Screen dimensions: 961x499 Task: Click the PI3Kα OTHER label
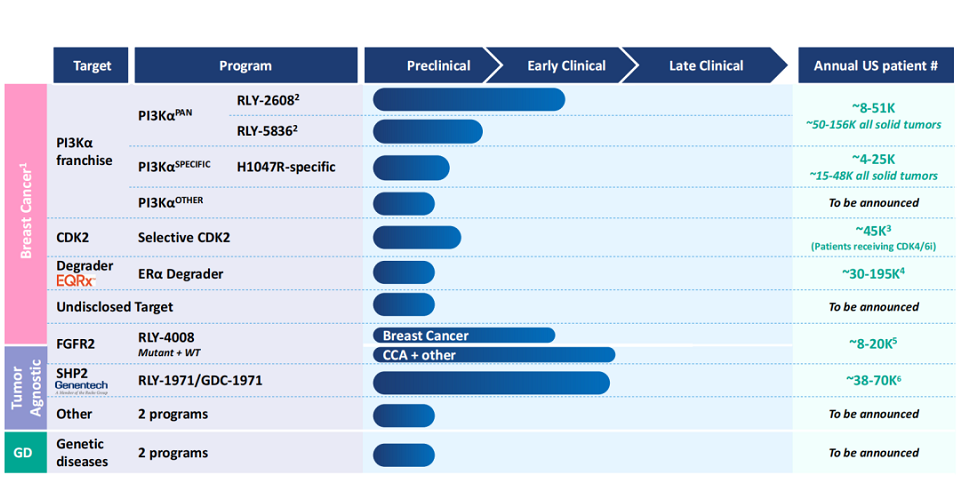170,202
